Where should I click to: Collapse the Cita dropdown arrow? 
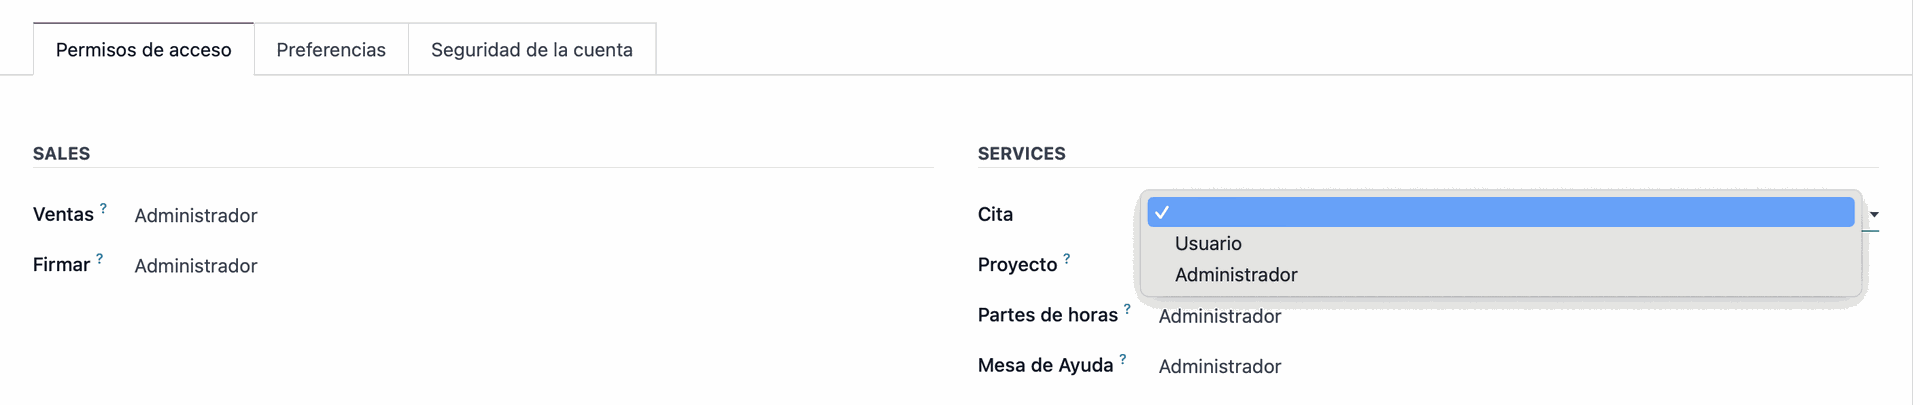coord(1874,214)
